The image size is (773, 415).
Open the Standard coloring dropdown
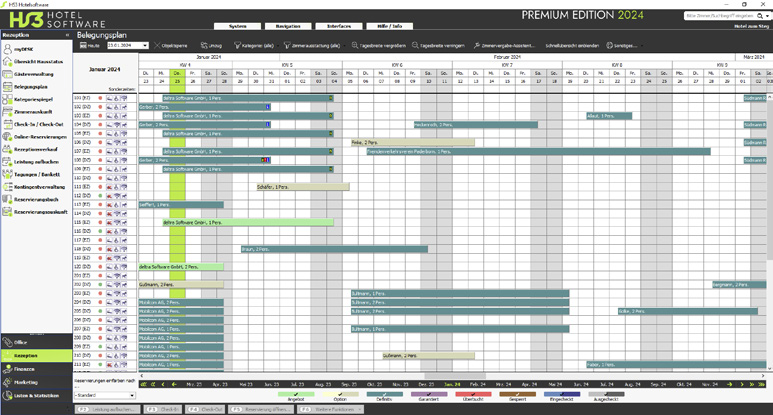tap(132, 395)
